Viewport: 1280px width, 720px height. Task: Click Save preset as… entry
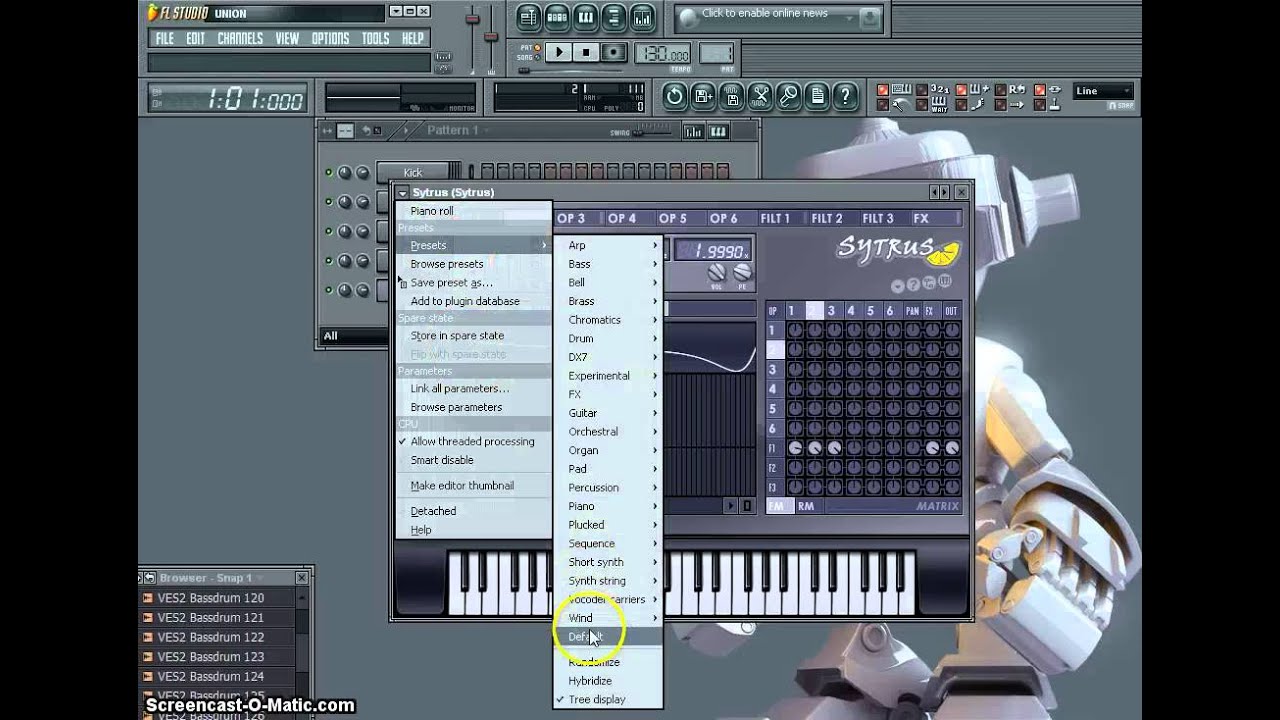(473, 283)
